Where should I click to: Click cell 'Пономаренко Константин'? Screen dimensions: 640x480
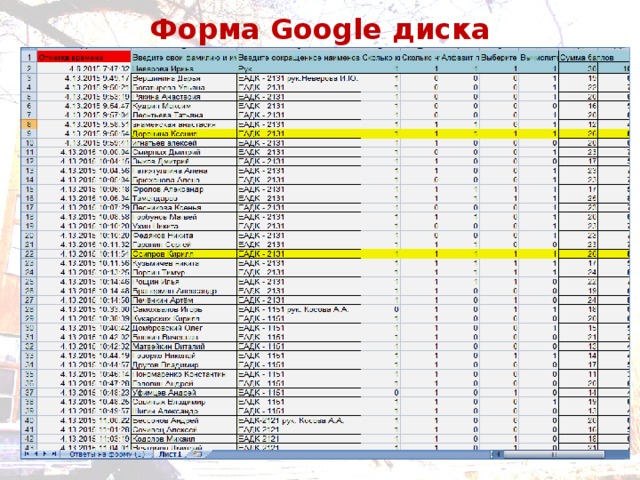[x=184, y=374]
